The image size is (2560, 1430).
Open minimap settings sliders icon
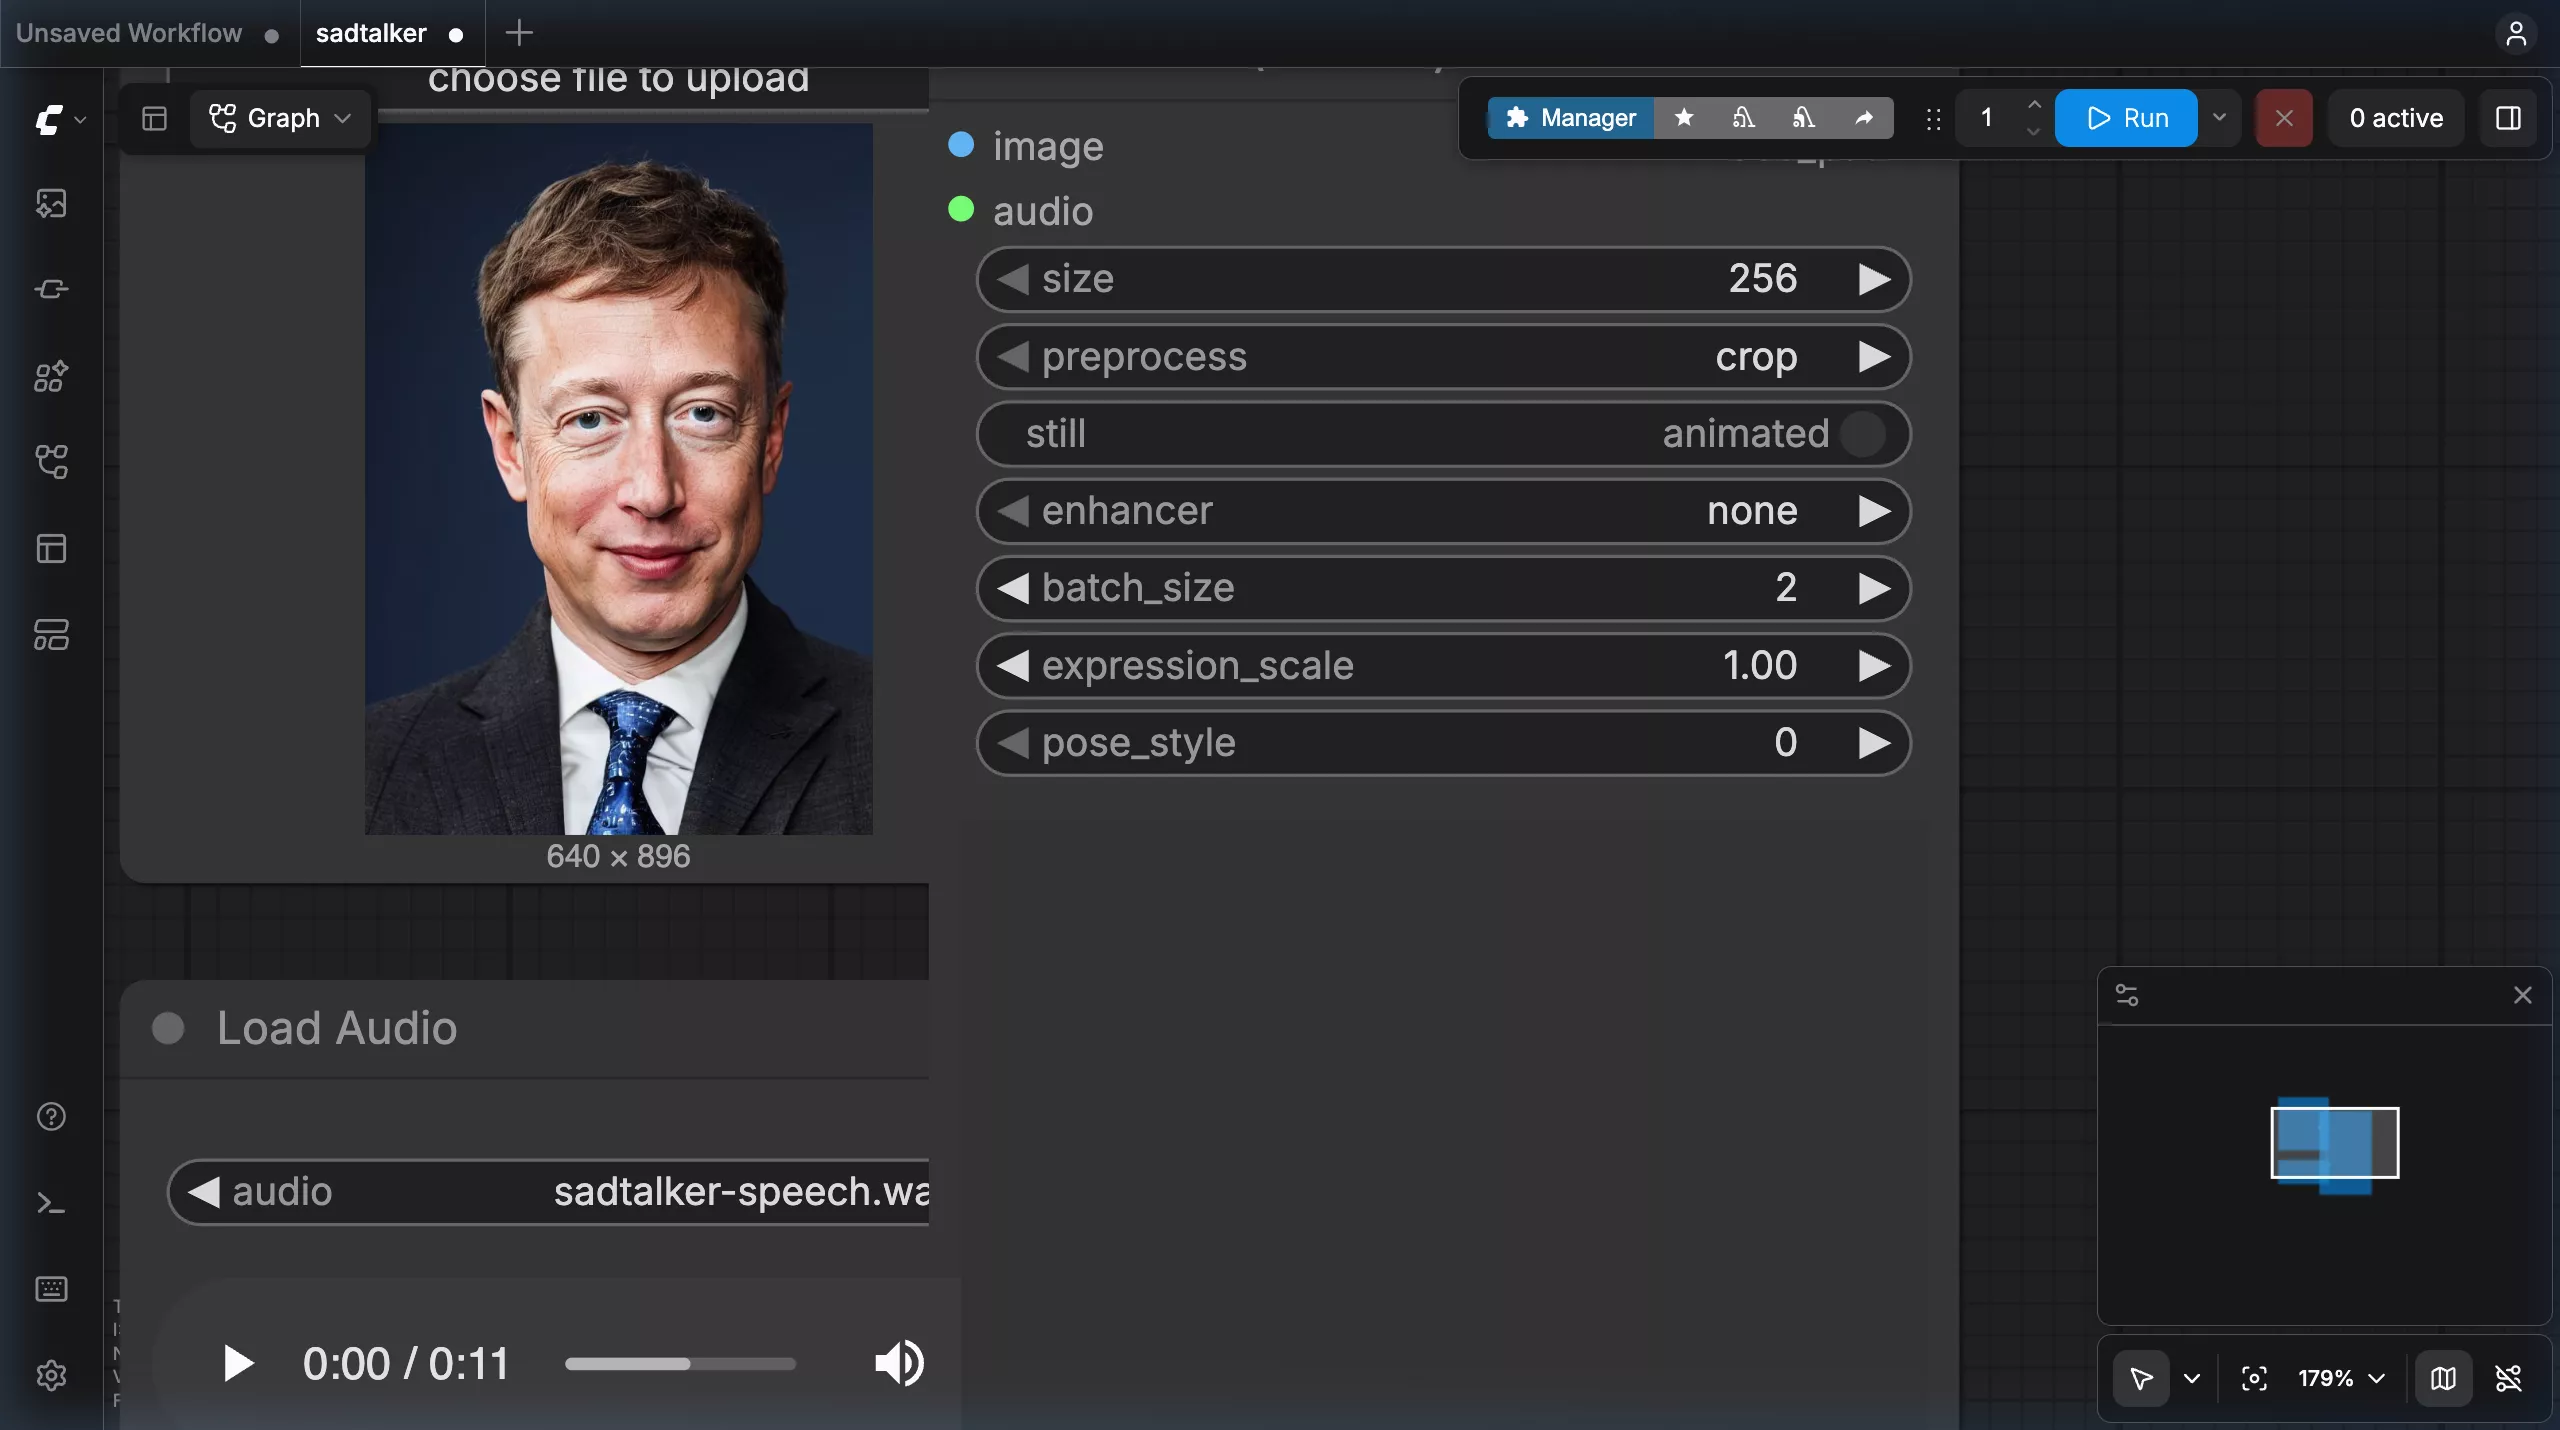tap(2127, 995)
